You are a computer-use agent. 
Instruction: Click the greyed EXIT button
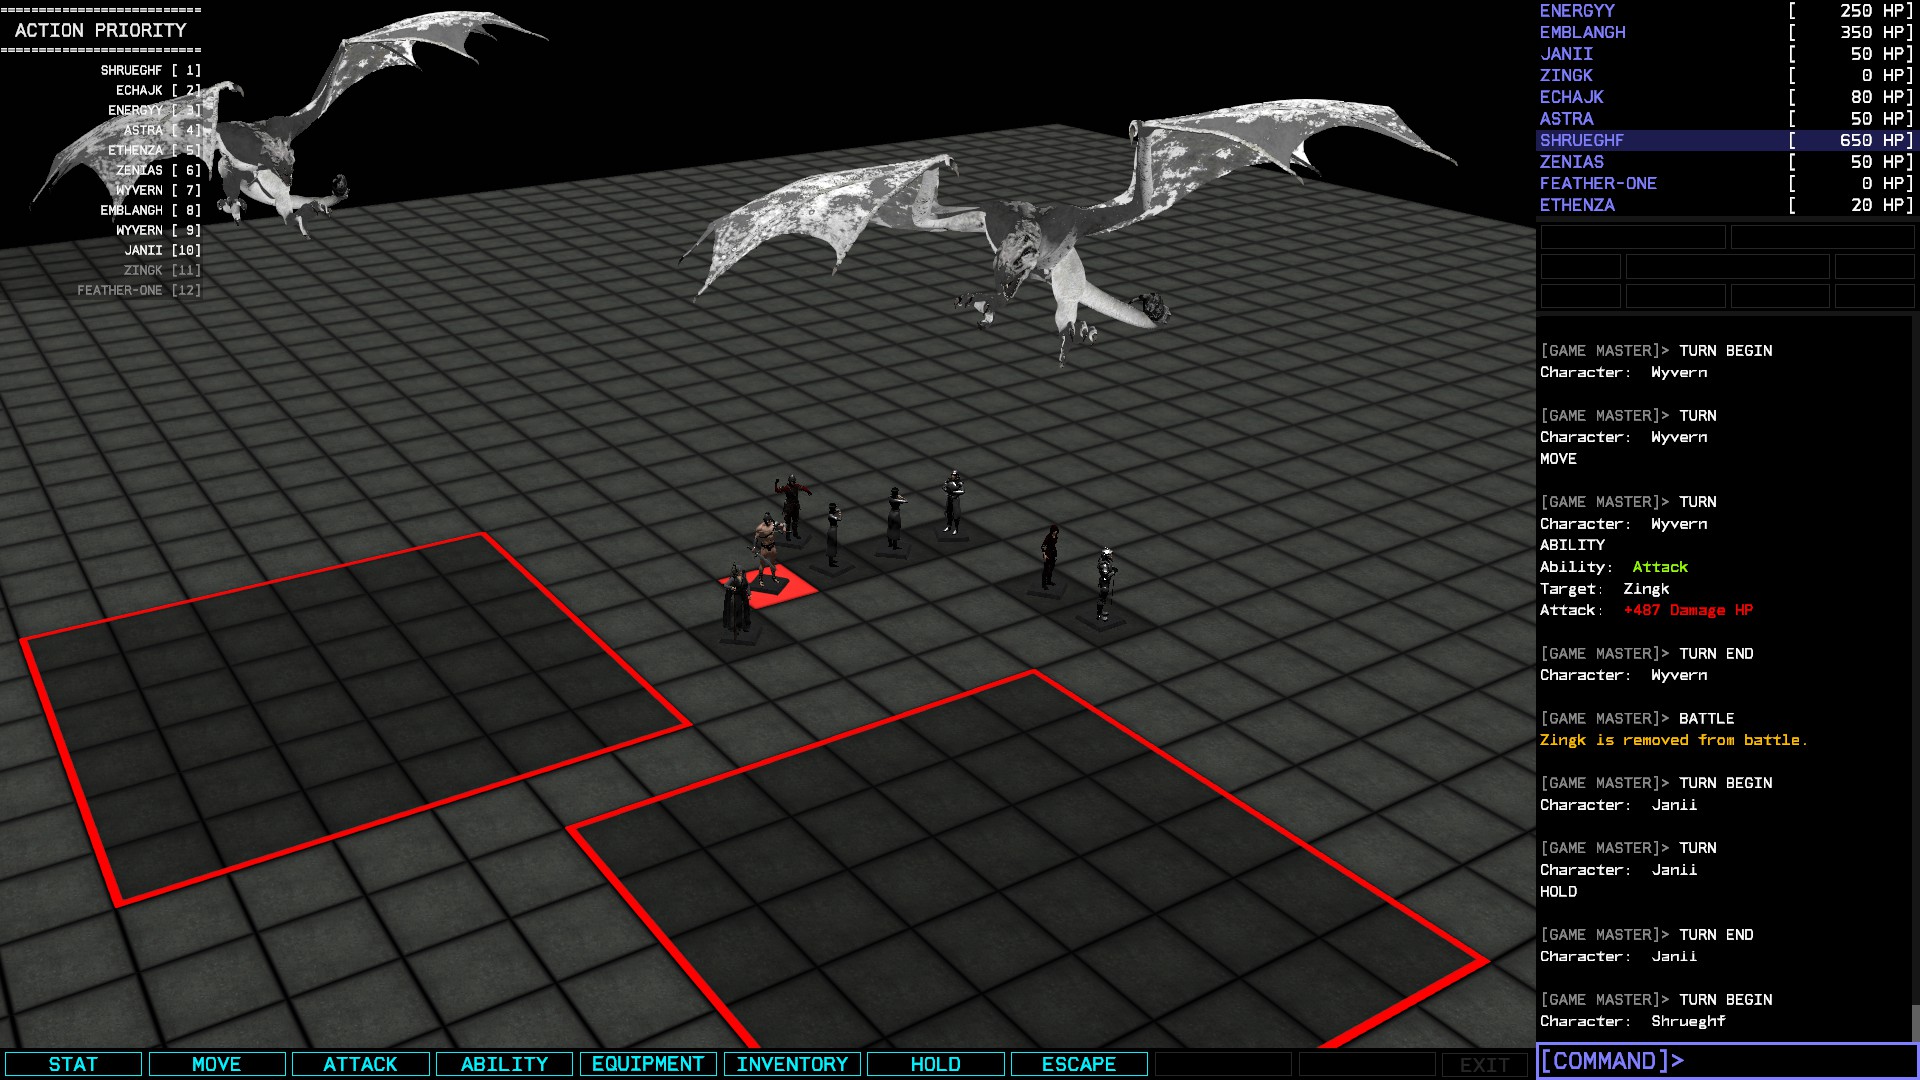[x=1484, y=1065]
